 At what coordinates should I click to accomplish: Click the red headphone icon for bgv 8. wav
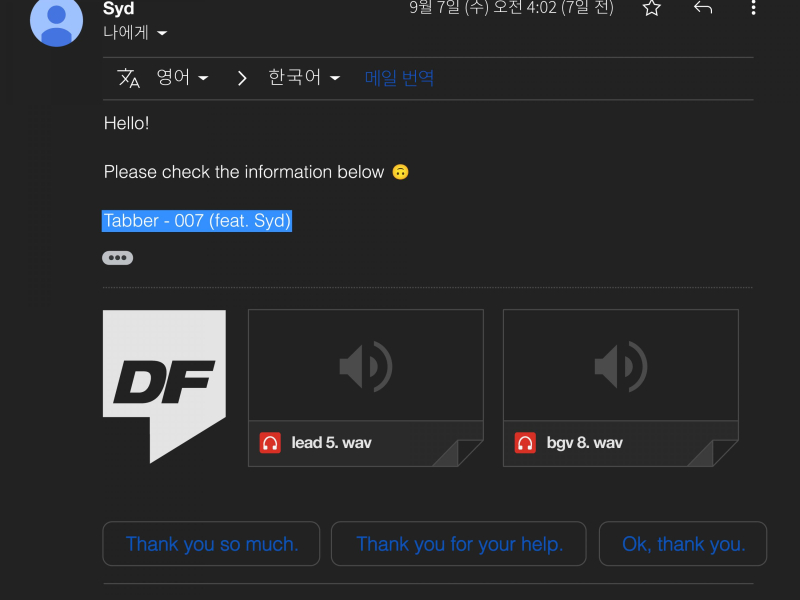click(525, 443)
